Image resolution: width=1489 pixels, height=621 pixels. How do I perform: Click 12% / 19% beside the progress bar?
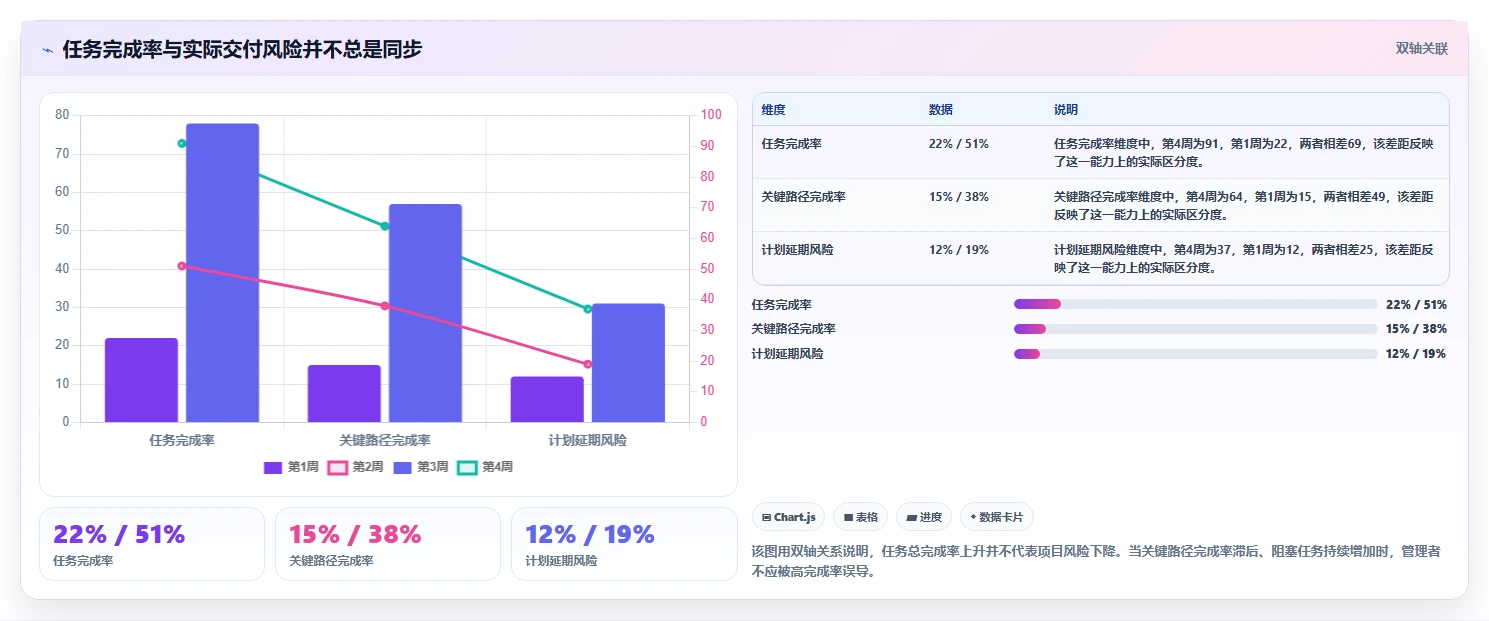(1416, 354)
